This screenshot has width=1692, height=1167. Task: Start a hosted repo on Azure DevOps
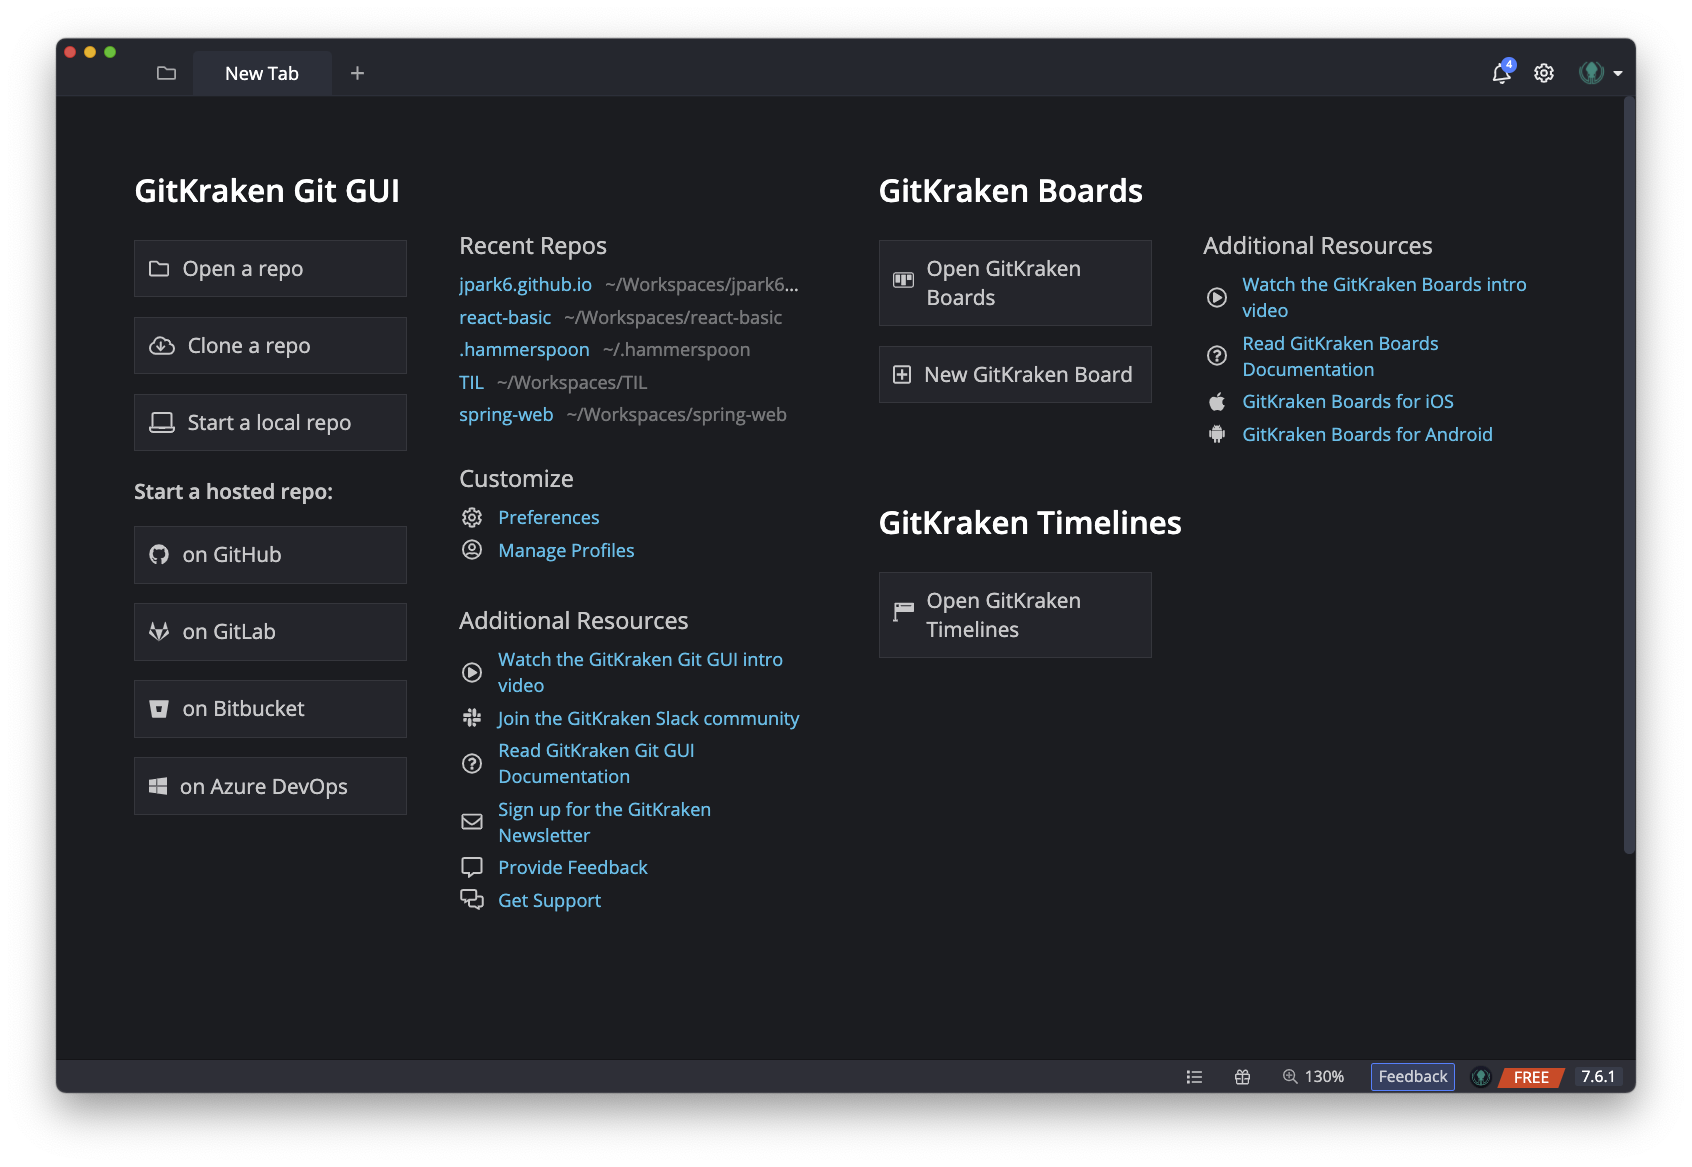click(x=270, y=786)
